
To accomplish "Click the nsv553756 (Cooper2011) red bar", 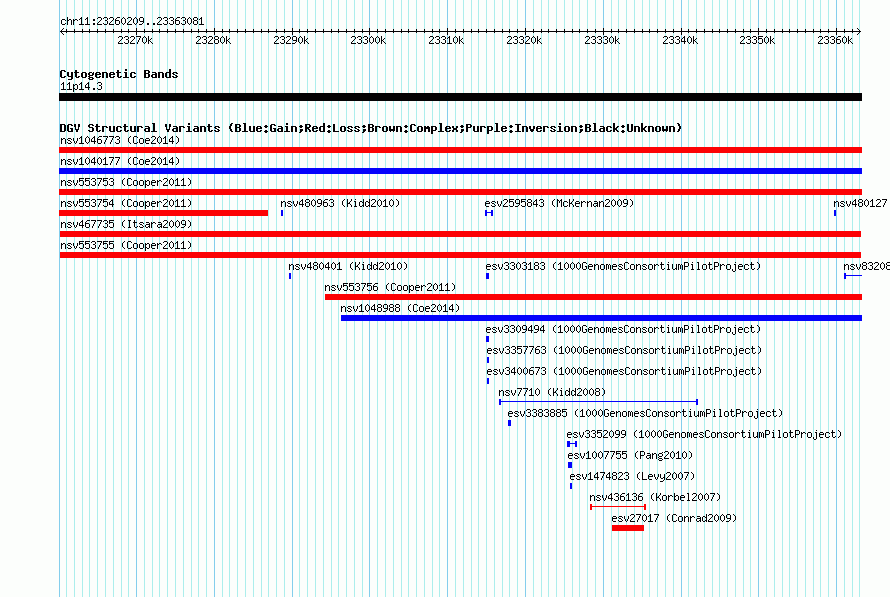I will click(593, 297).
